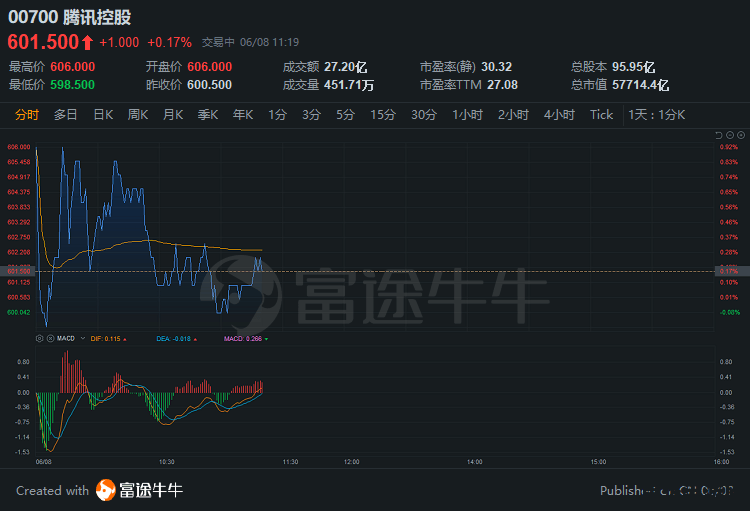Click the red up arrow beside price 601.500
750x511 pixels.
point(88,42)
